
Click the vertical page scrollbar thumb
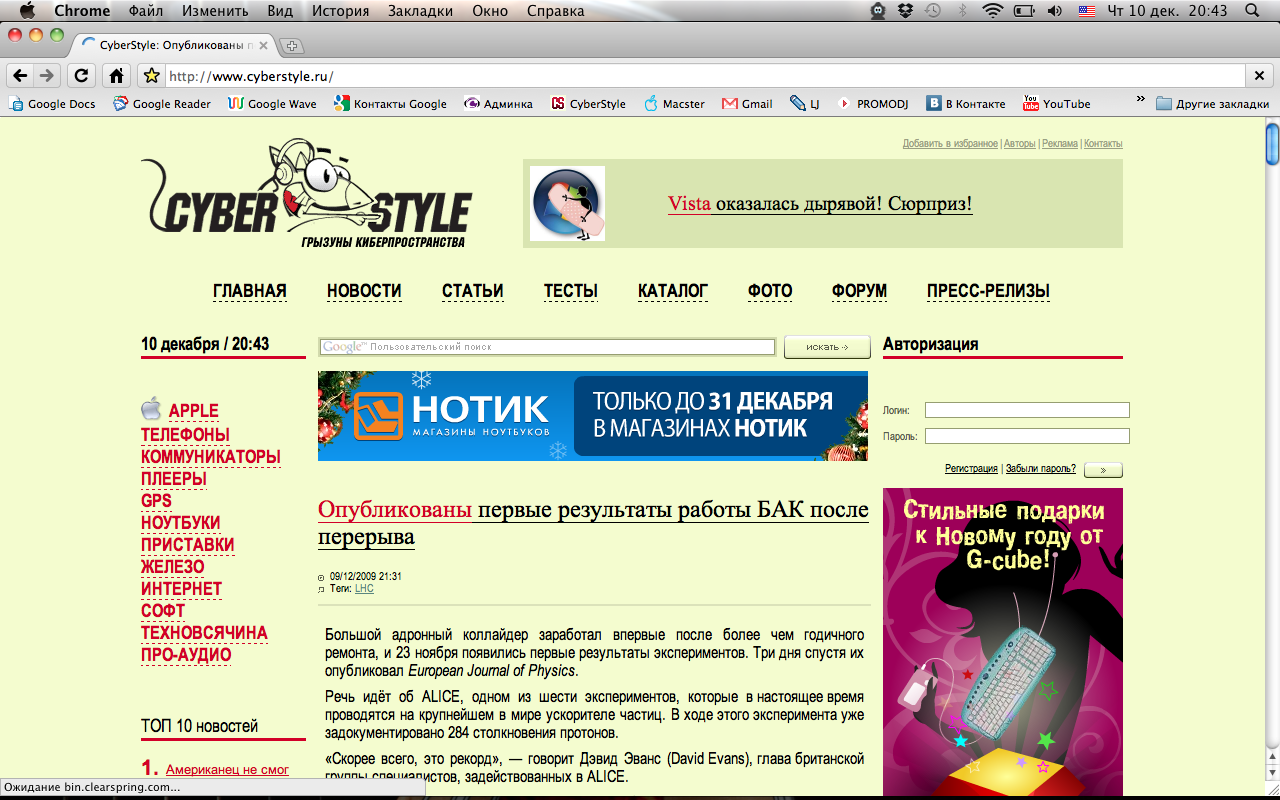tap(1272, 143)
